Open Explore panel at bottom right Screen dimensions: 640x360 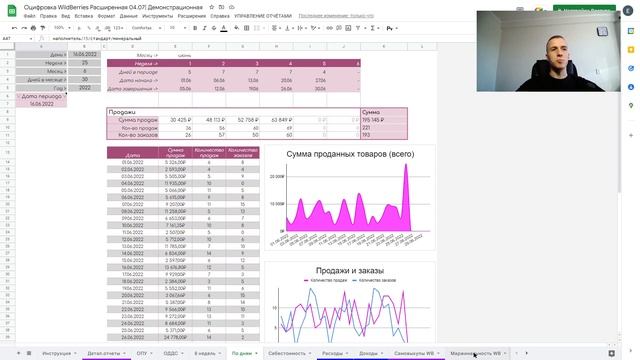(x=611, y=353)
